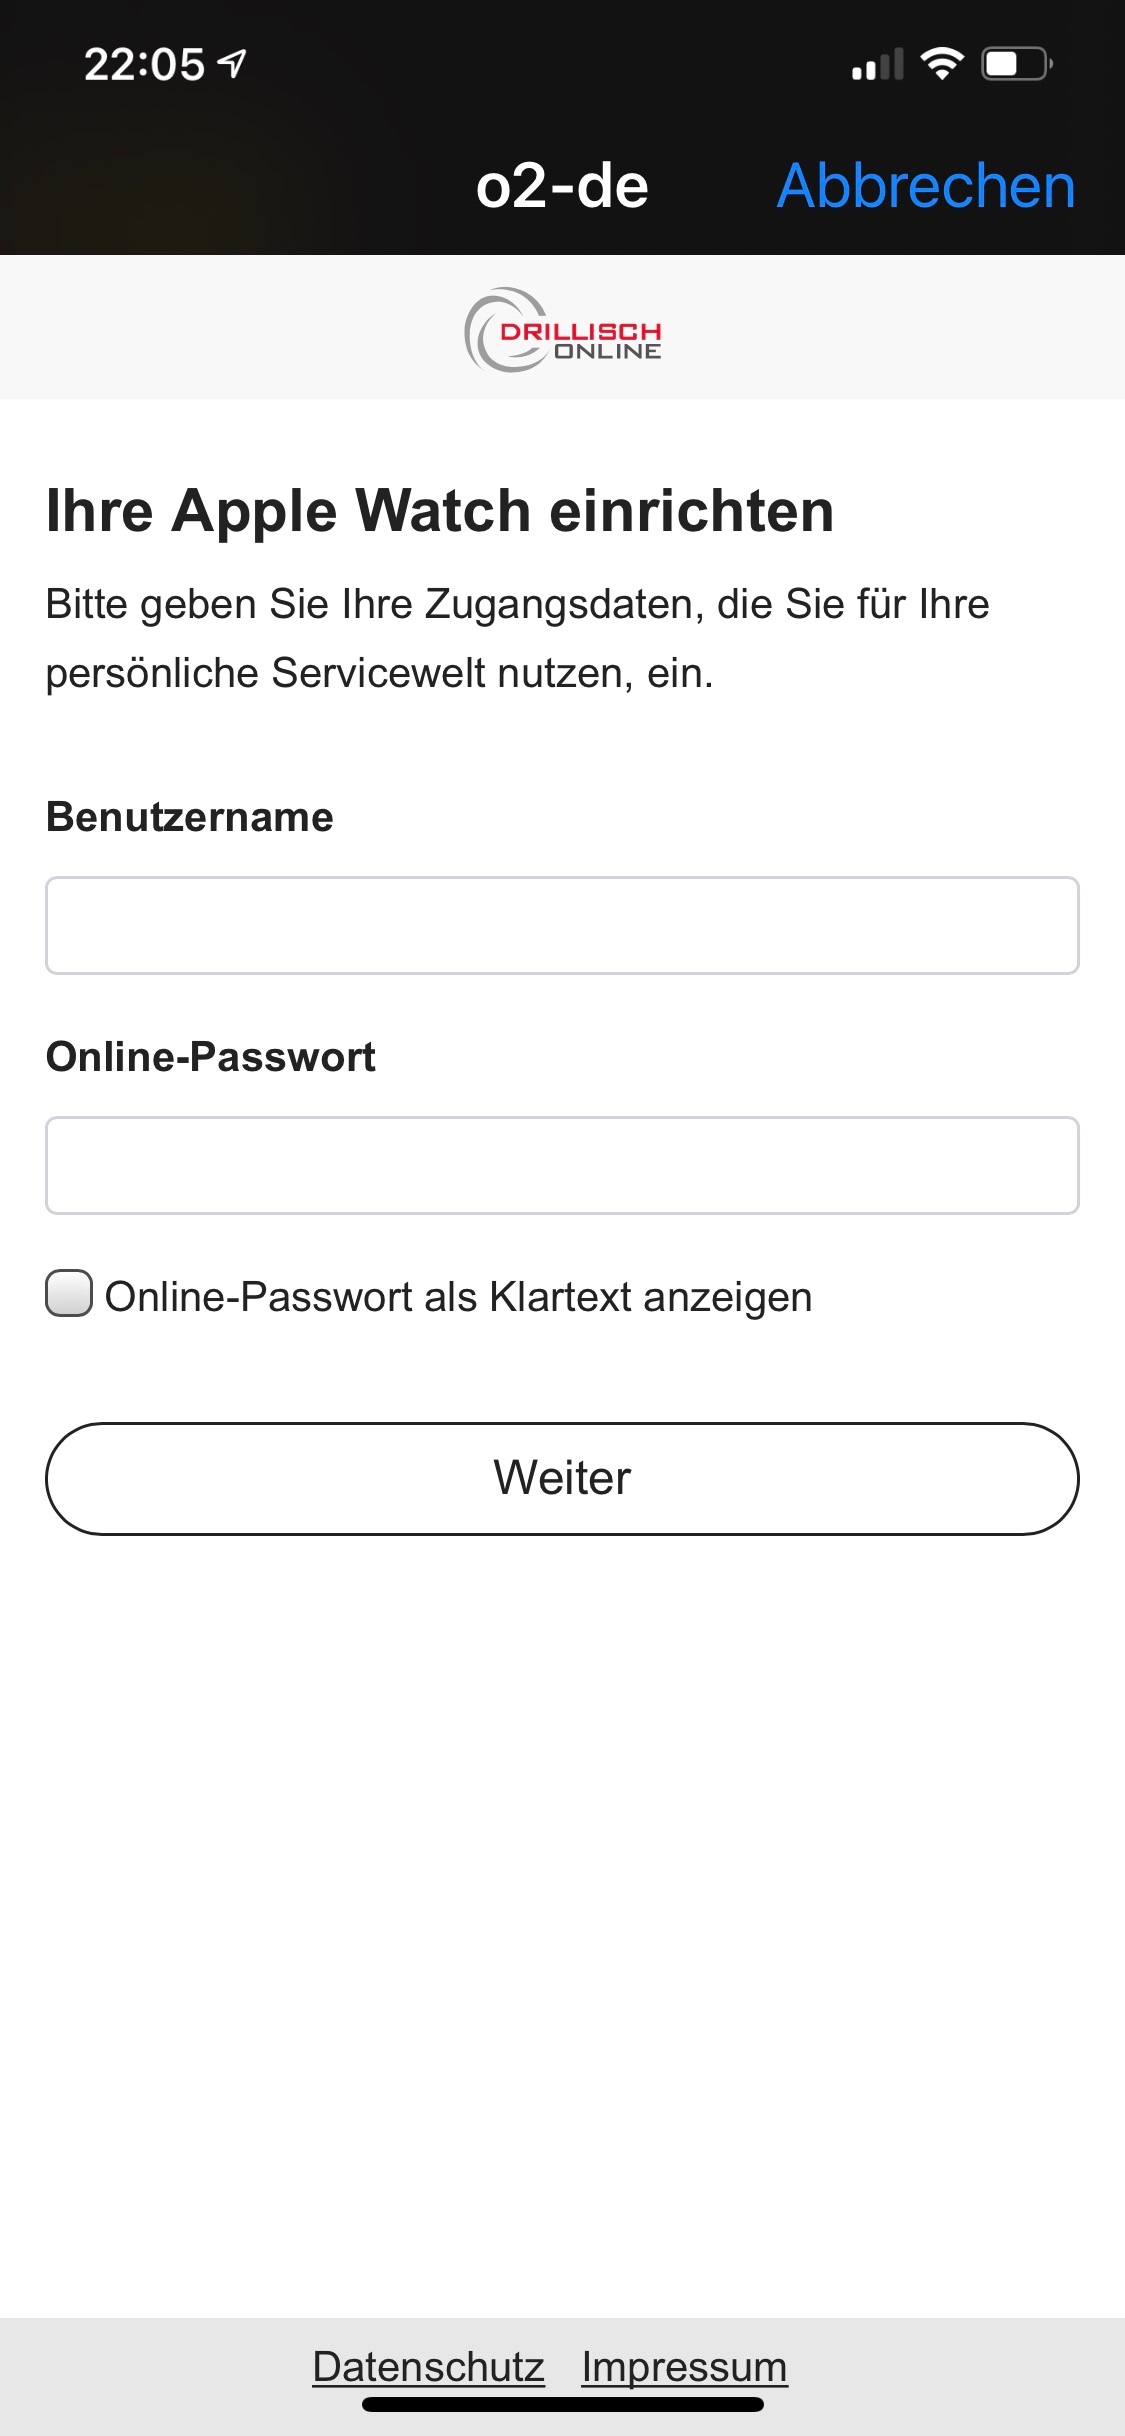Click the Benutzername field label
Image resolution: width=1125 pixels, height=2436 pixels.
[190, 817]
